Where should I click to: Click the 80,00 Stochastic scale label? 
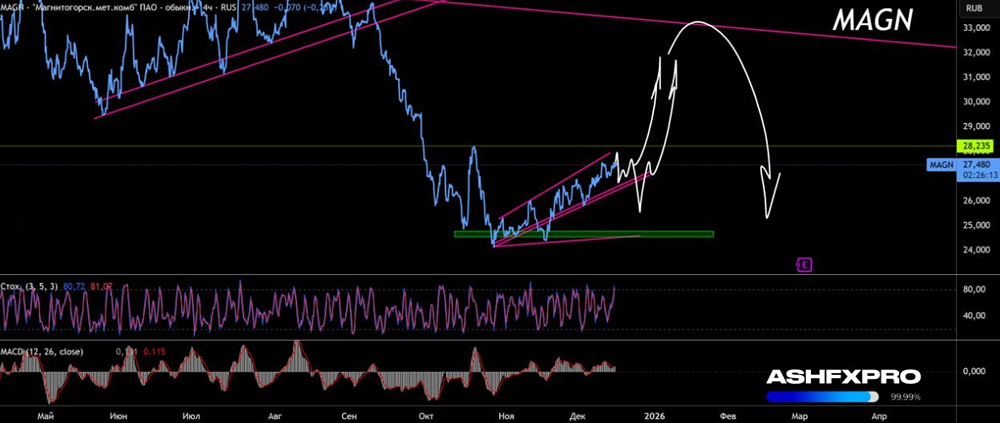point(976,290)
